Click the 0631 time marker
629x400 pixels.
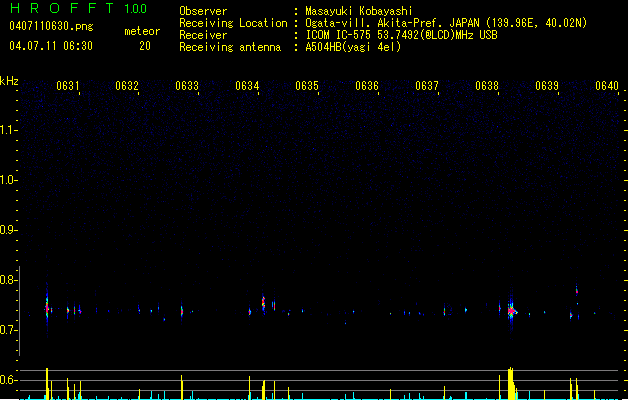[68, 86]
